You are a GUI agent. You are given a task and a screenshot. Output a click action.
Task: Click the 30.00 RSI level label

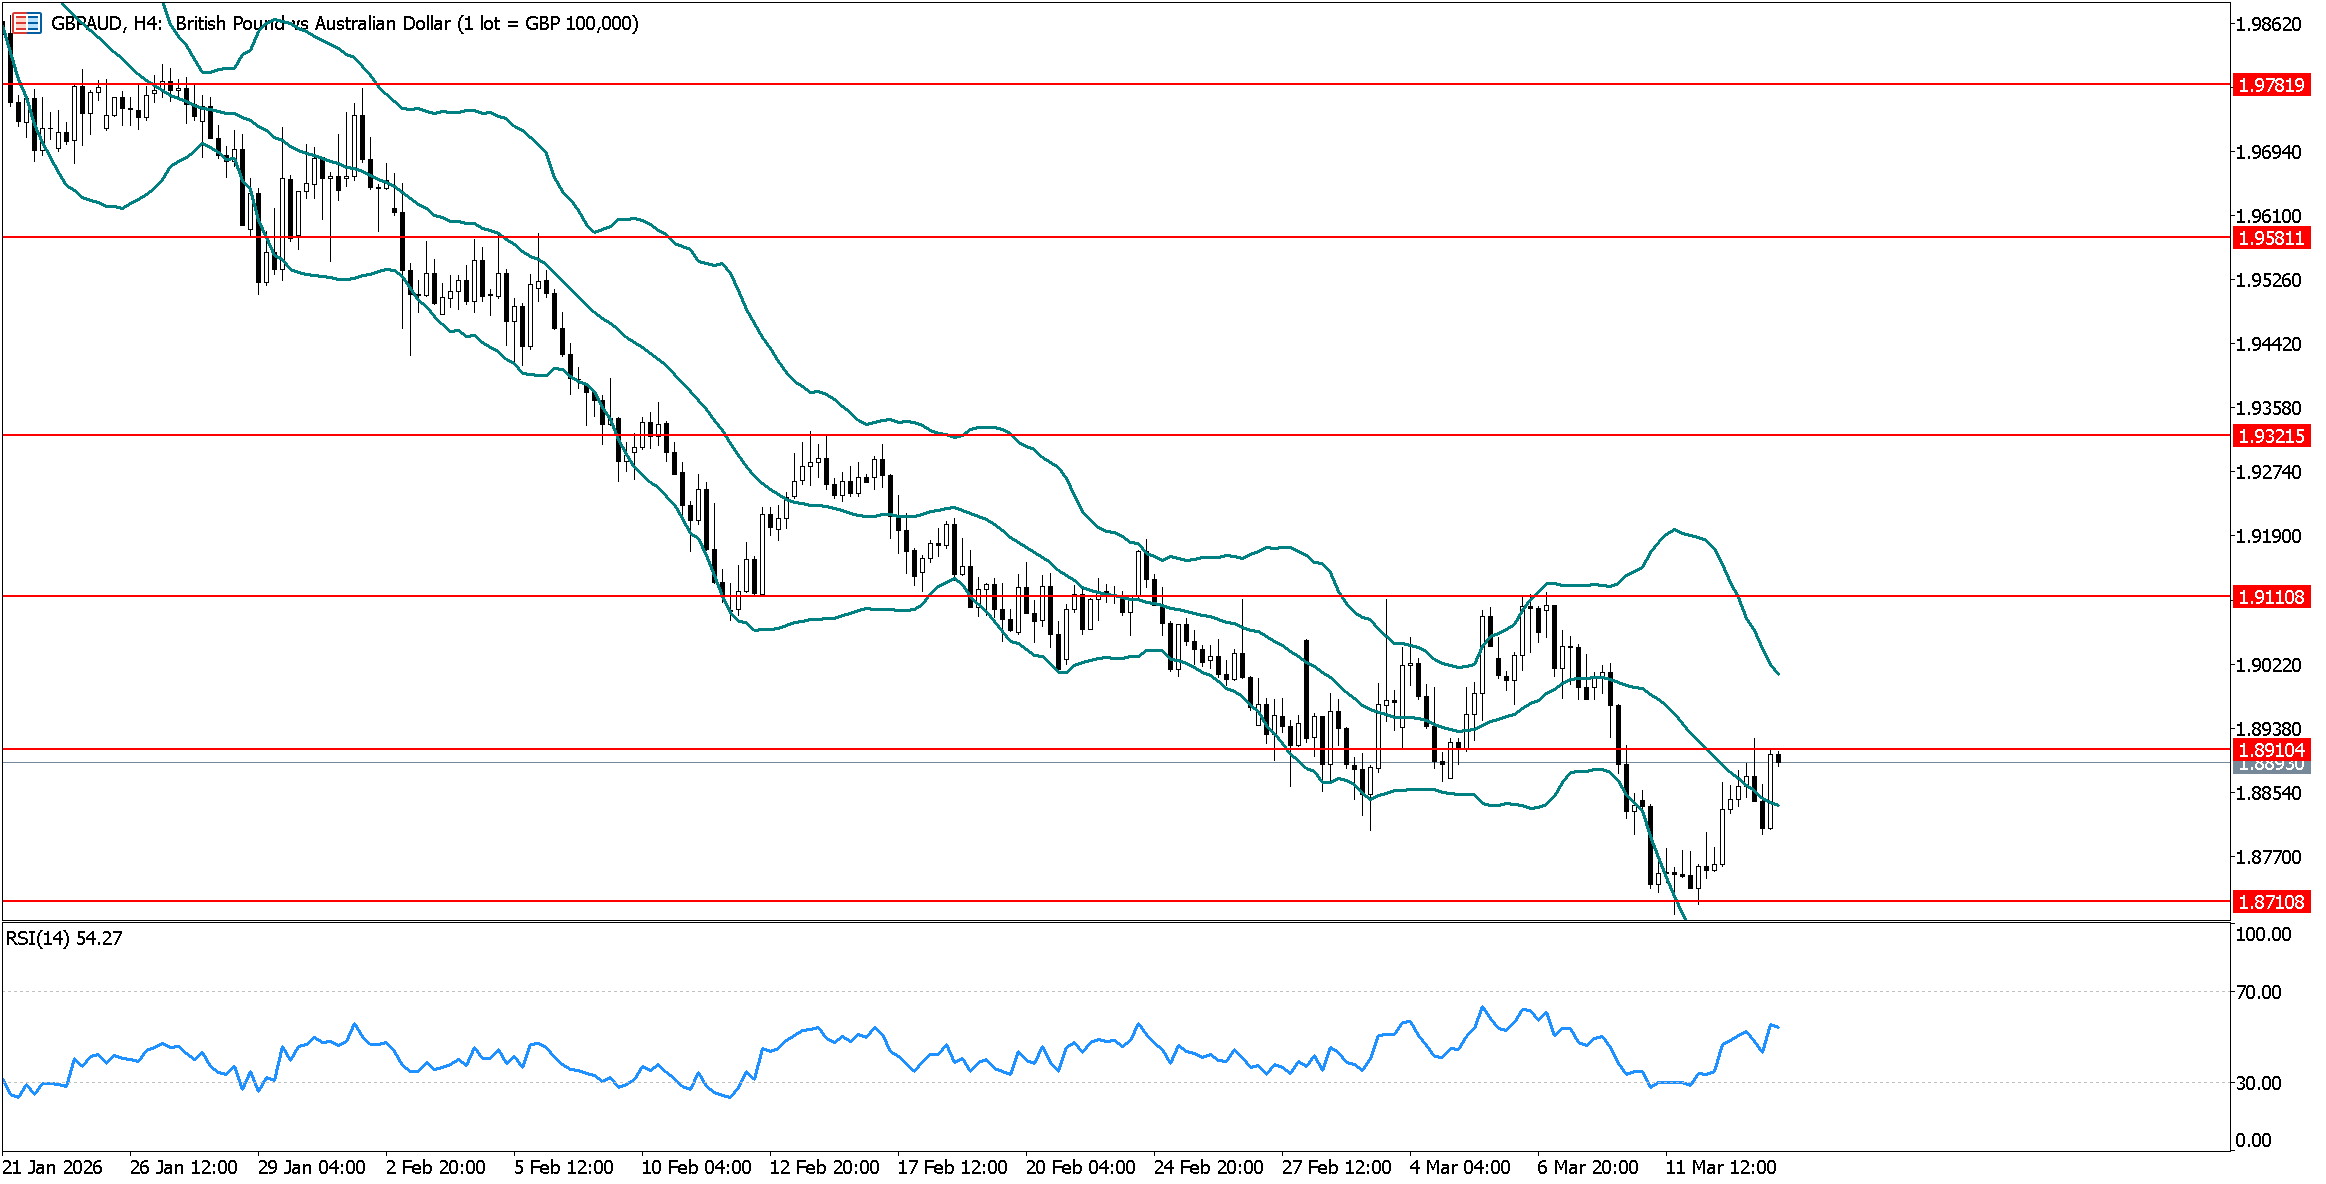point(2259,1083)
